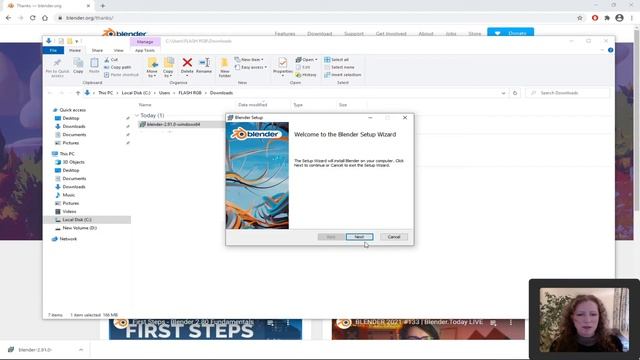Open Music folder under This PC
This screenshot has height=360, width=640.
69,195
